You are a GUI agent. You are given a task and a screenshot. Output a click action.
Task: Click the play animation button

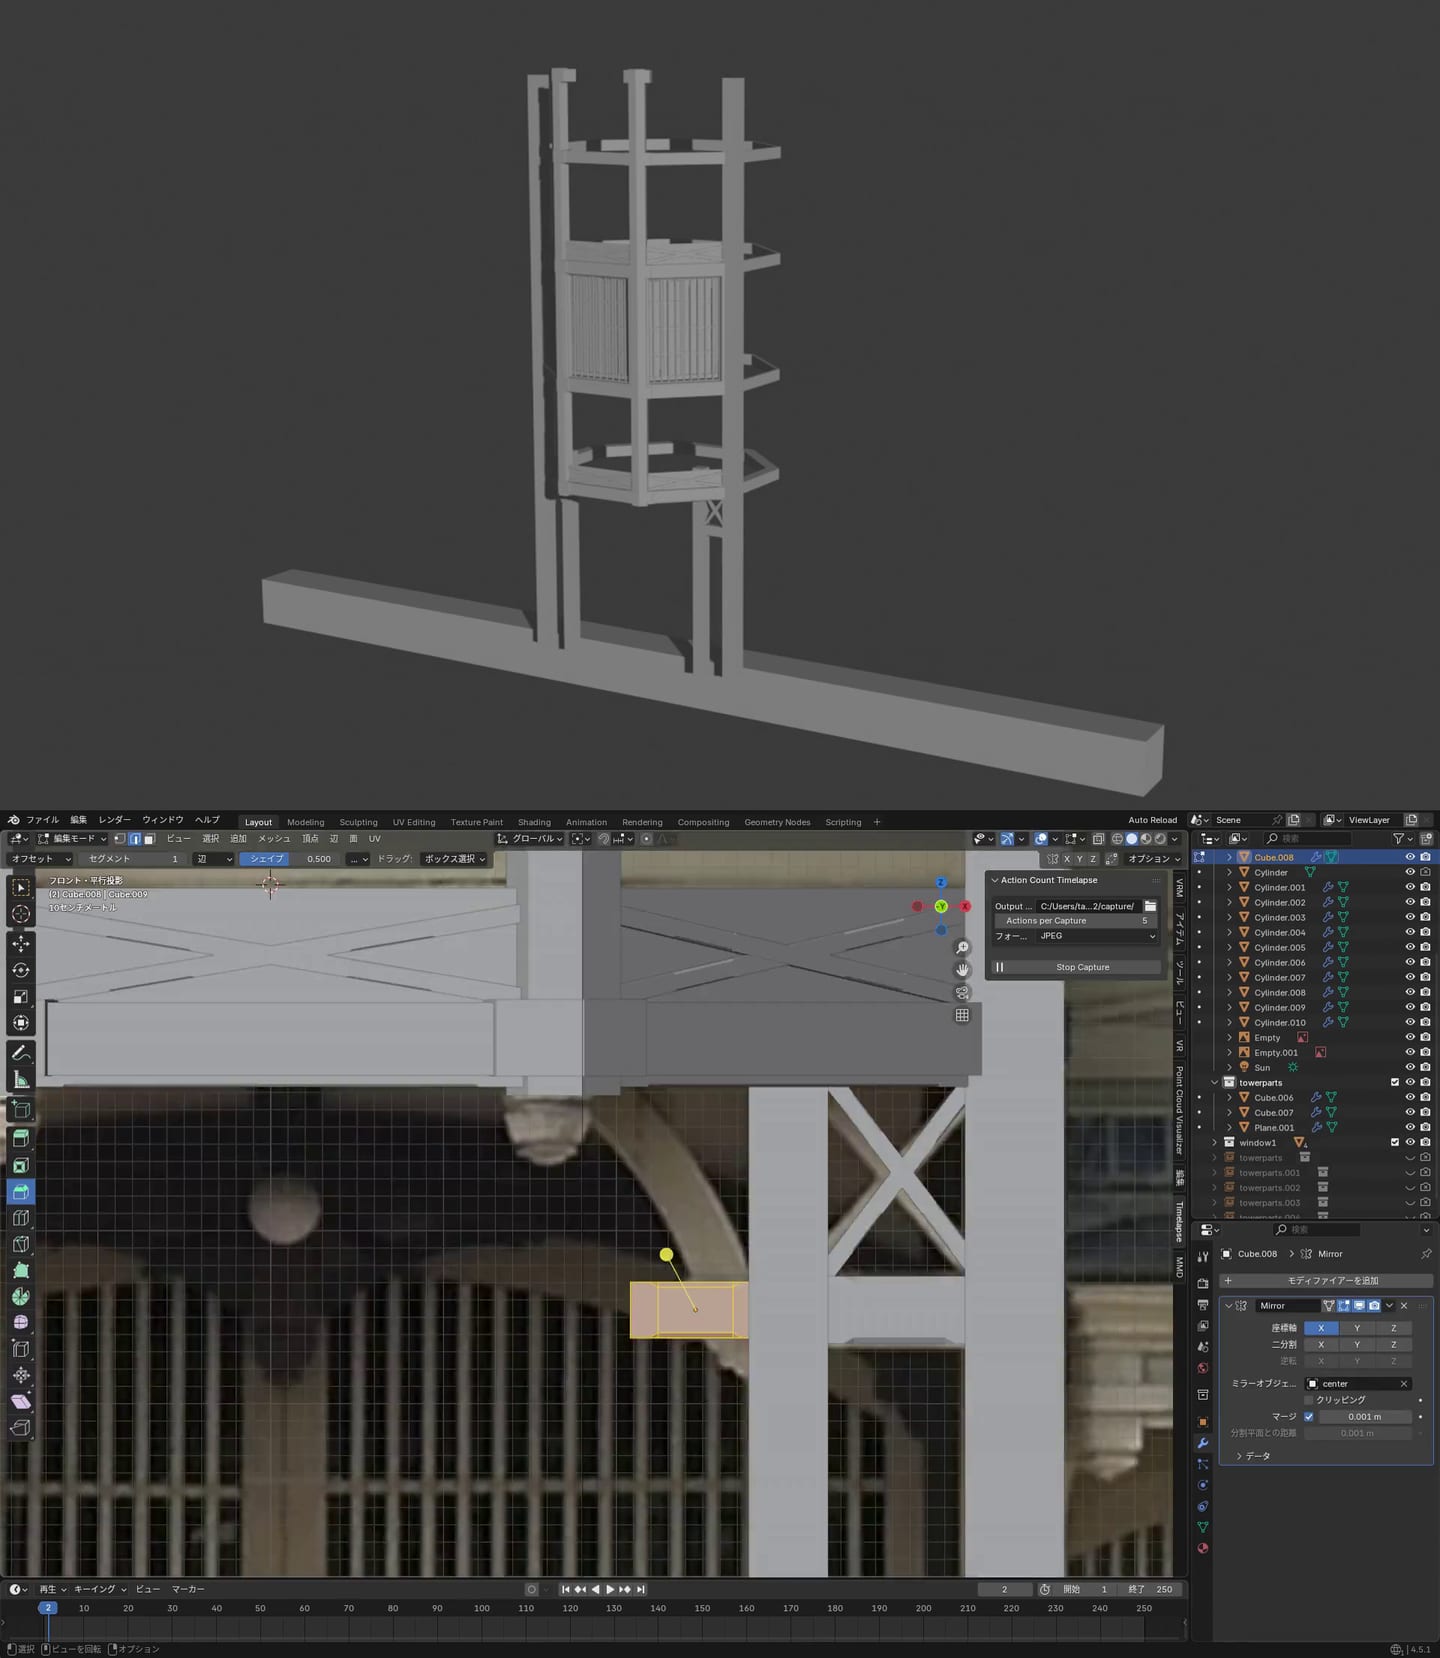(609, 1589)
